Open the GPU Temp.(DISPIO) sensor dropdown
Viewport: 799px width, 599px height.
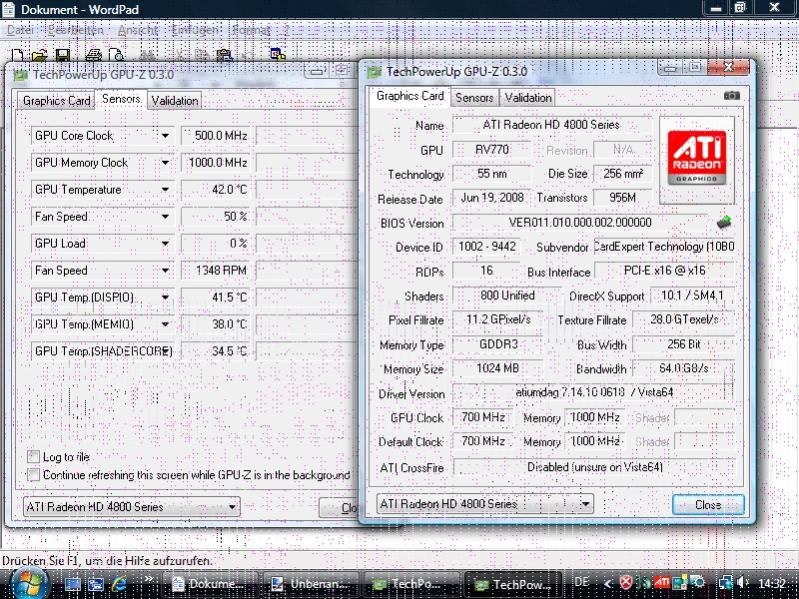pos(165,297)
